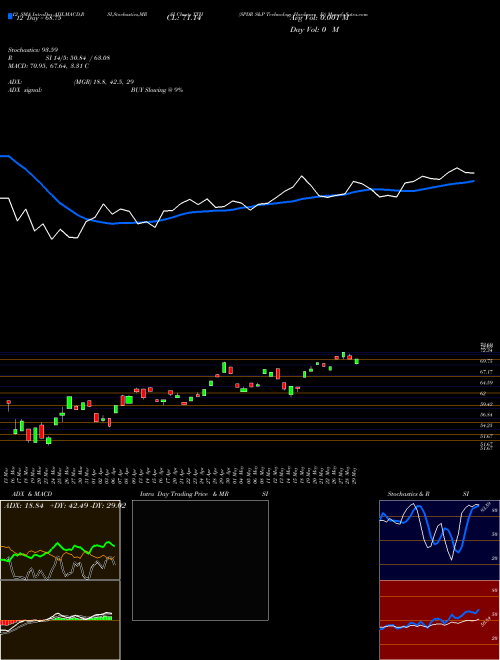This screenshot has height=660, width=500.
Task: Click the blue 12-day SMA legend square
Action: 10,16
